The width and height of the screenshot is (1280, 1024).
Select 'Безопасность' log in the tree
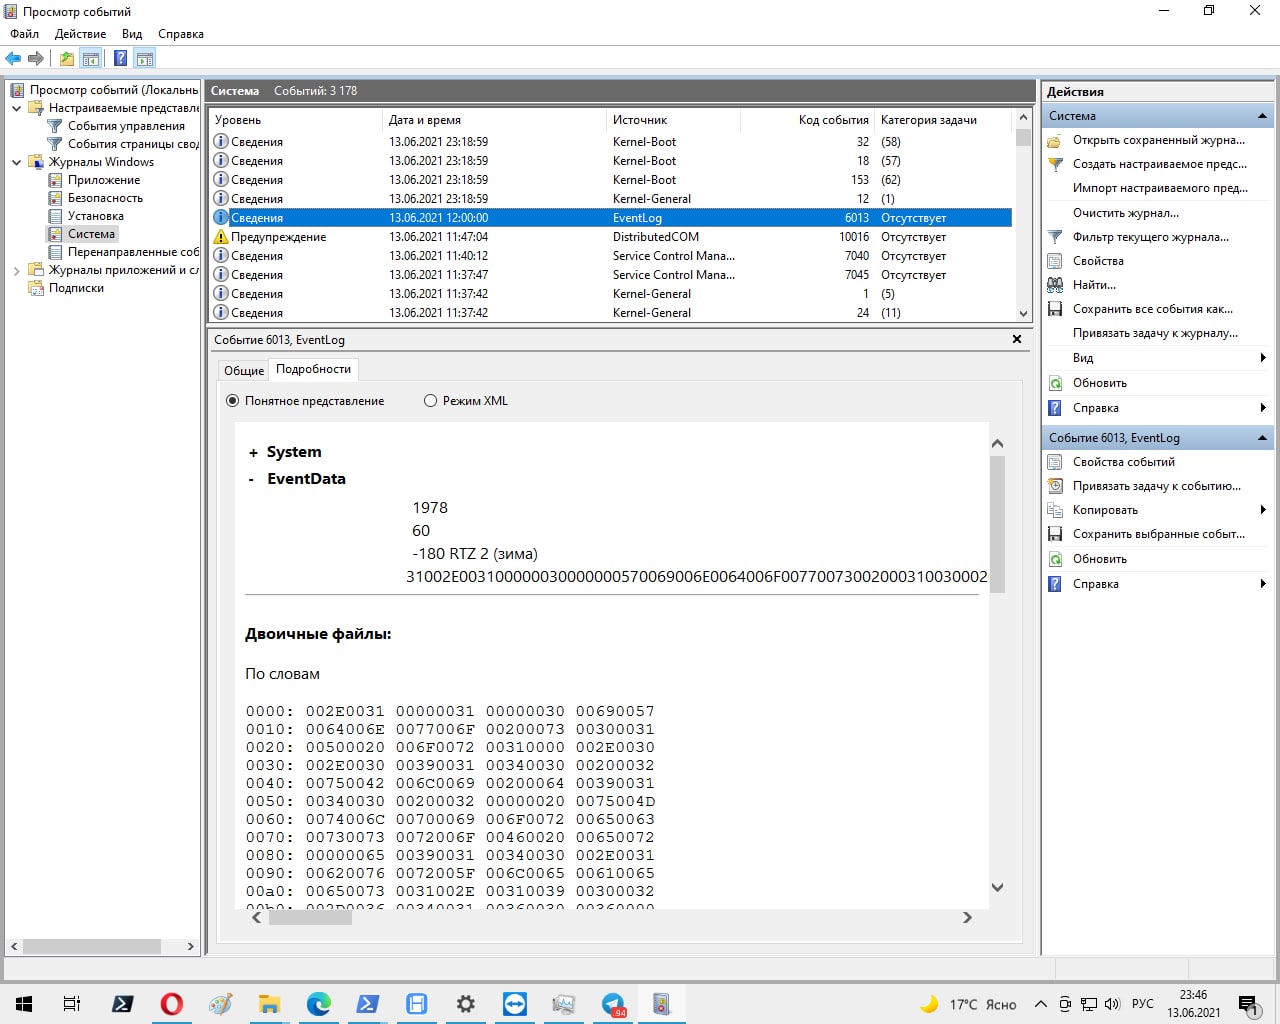pyautogui.click(x=105, y=198)
